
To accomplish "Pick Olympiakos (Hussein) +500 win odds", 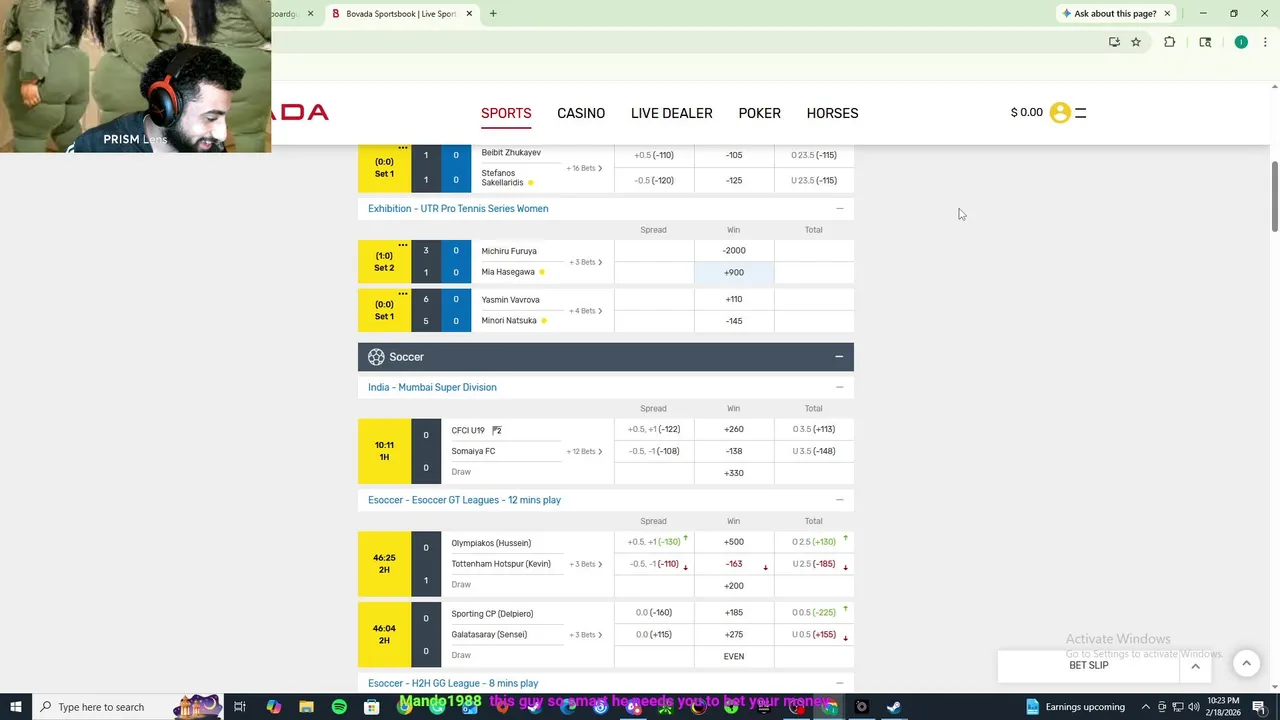I will 734,542.
